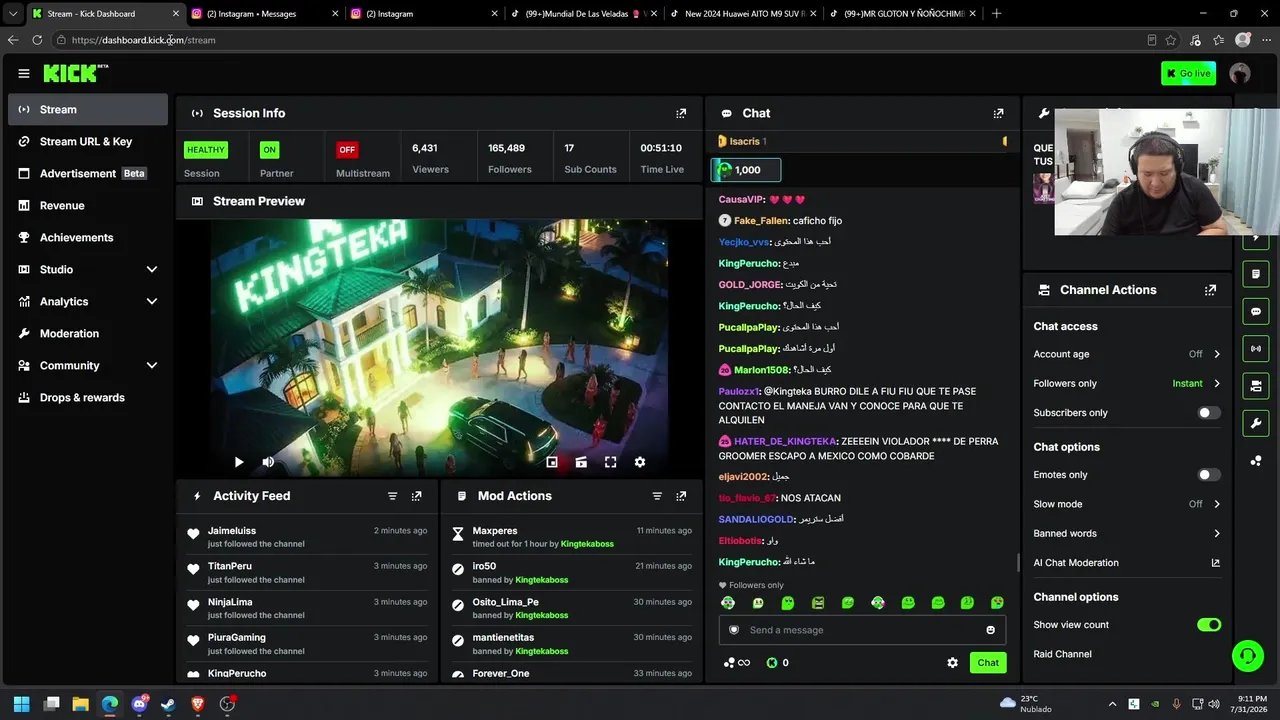
Task: Click the 1,000 pinned gift badge in chat
Action: point(746,170)
